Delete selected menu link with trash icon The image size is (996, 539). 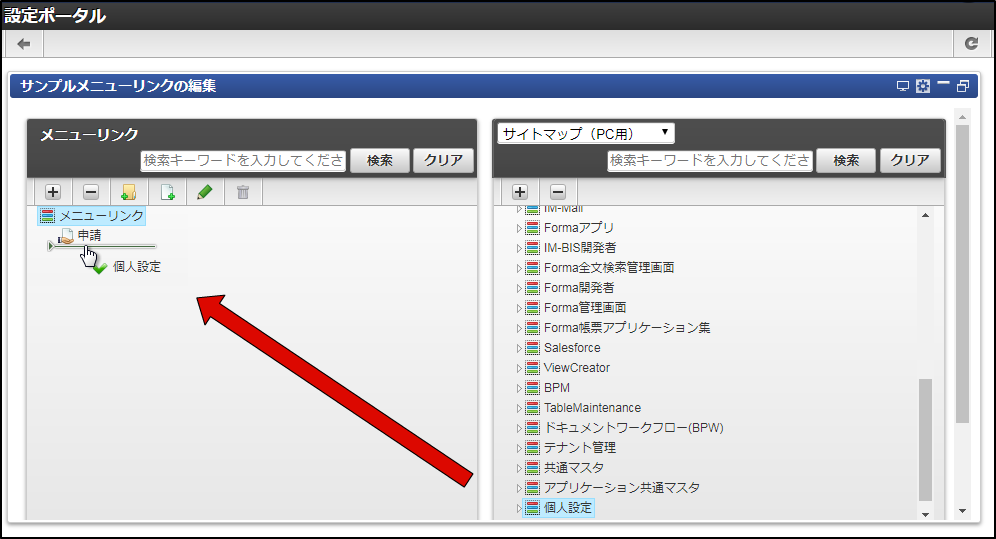(243, 192)
